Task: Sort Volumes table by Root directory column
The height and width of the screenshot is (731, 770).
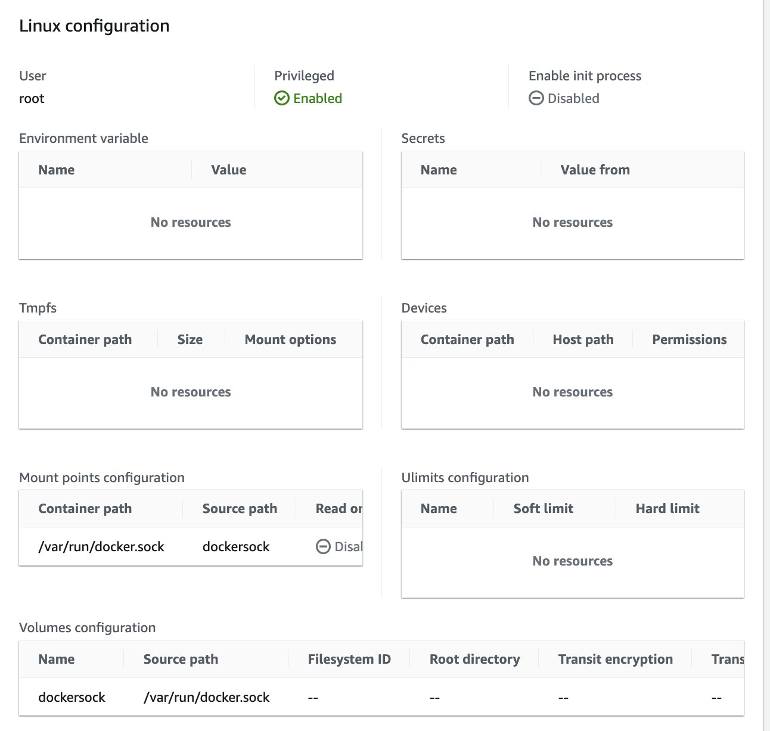Action: [x=474, y=660]
